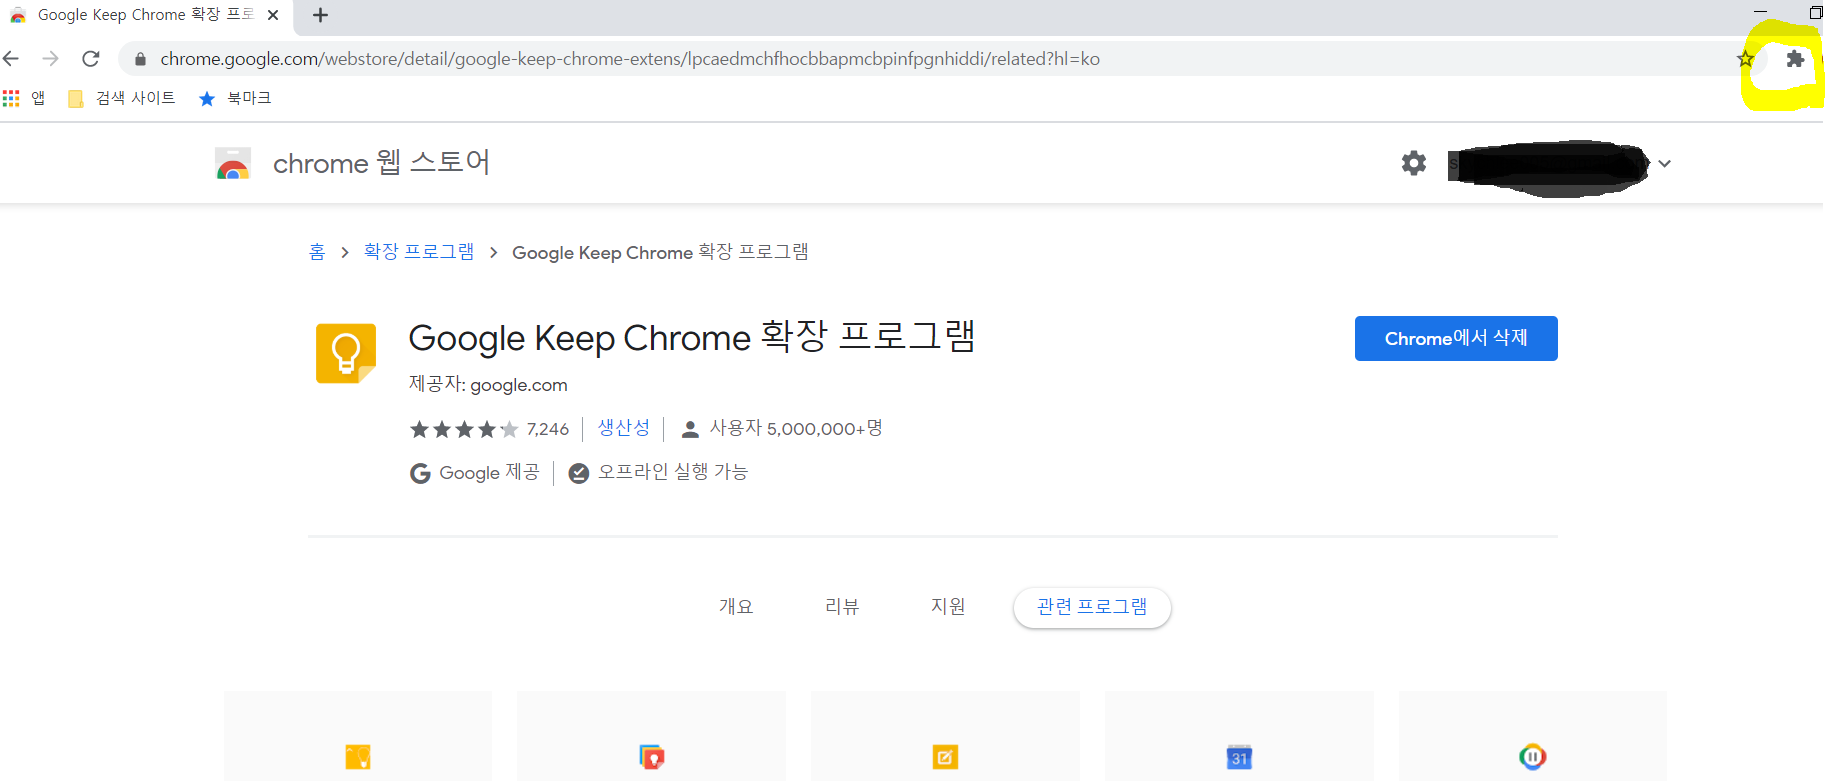Go to 홈 breadcrumb link

[317, 252]
